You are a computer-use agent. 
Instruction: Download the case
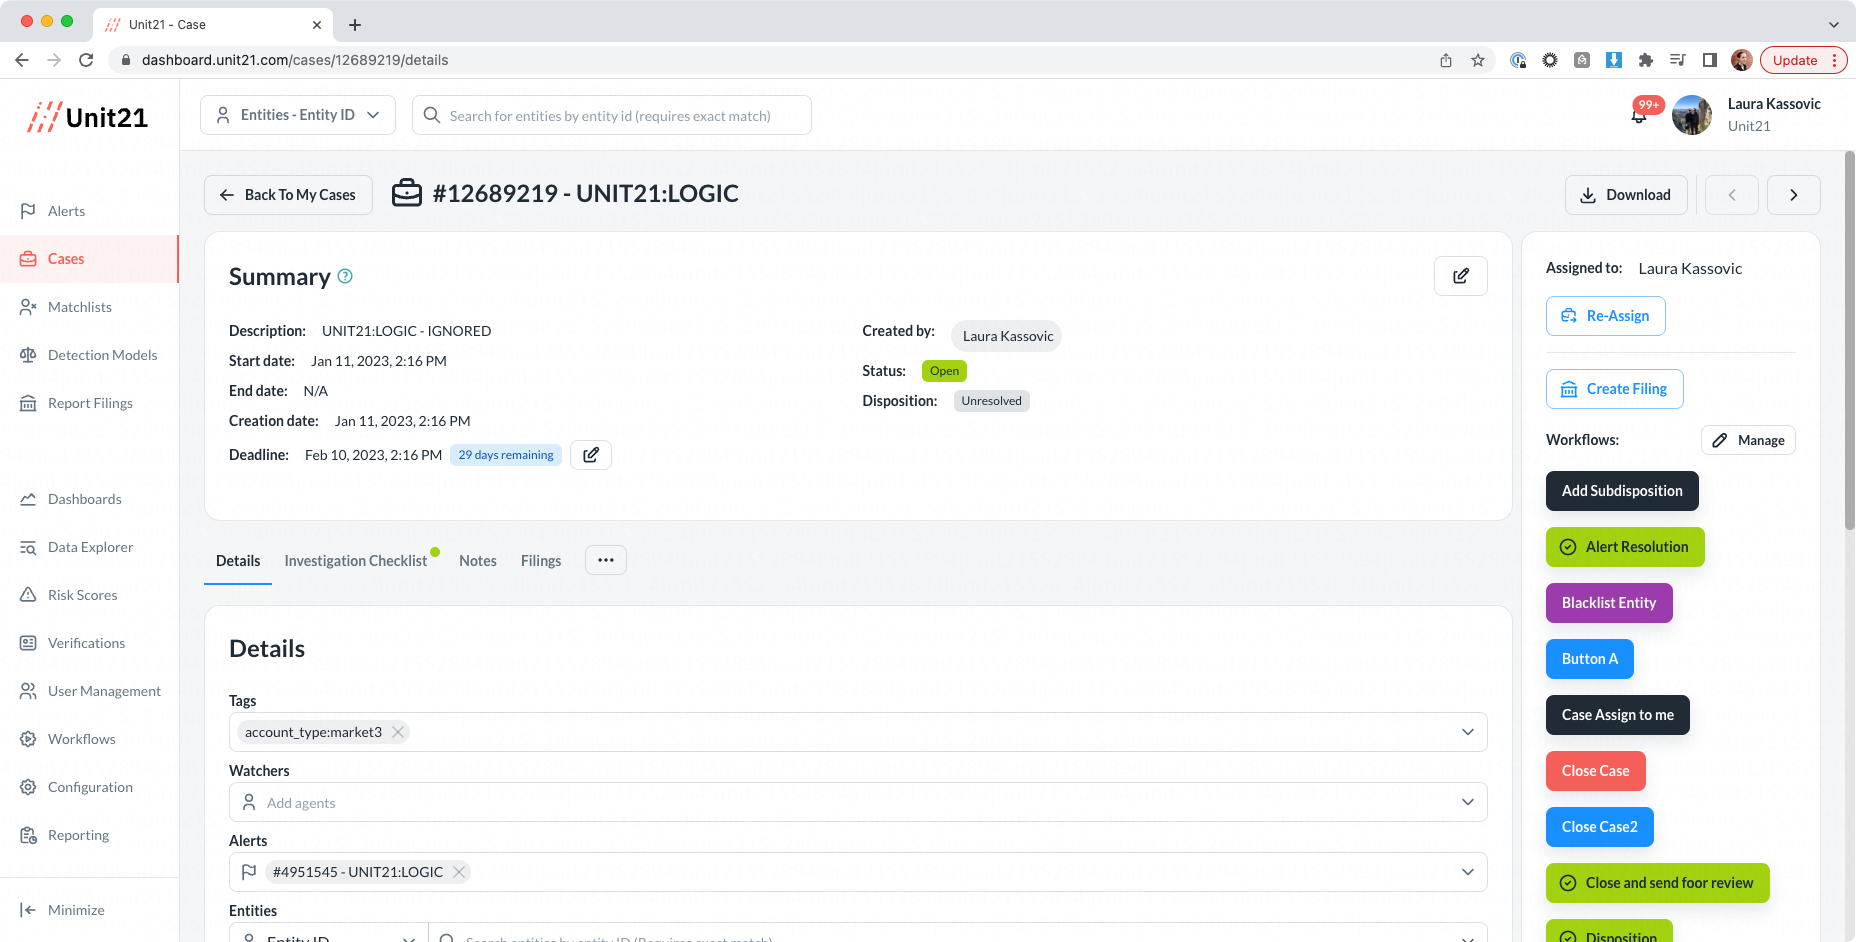point(1626,195)
